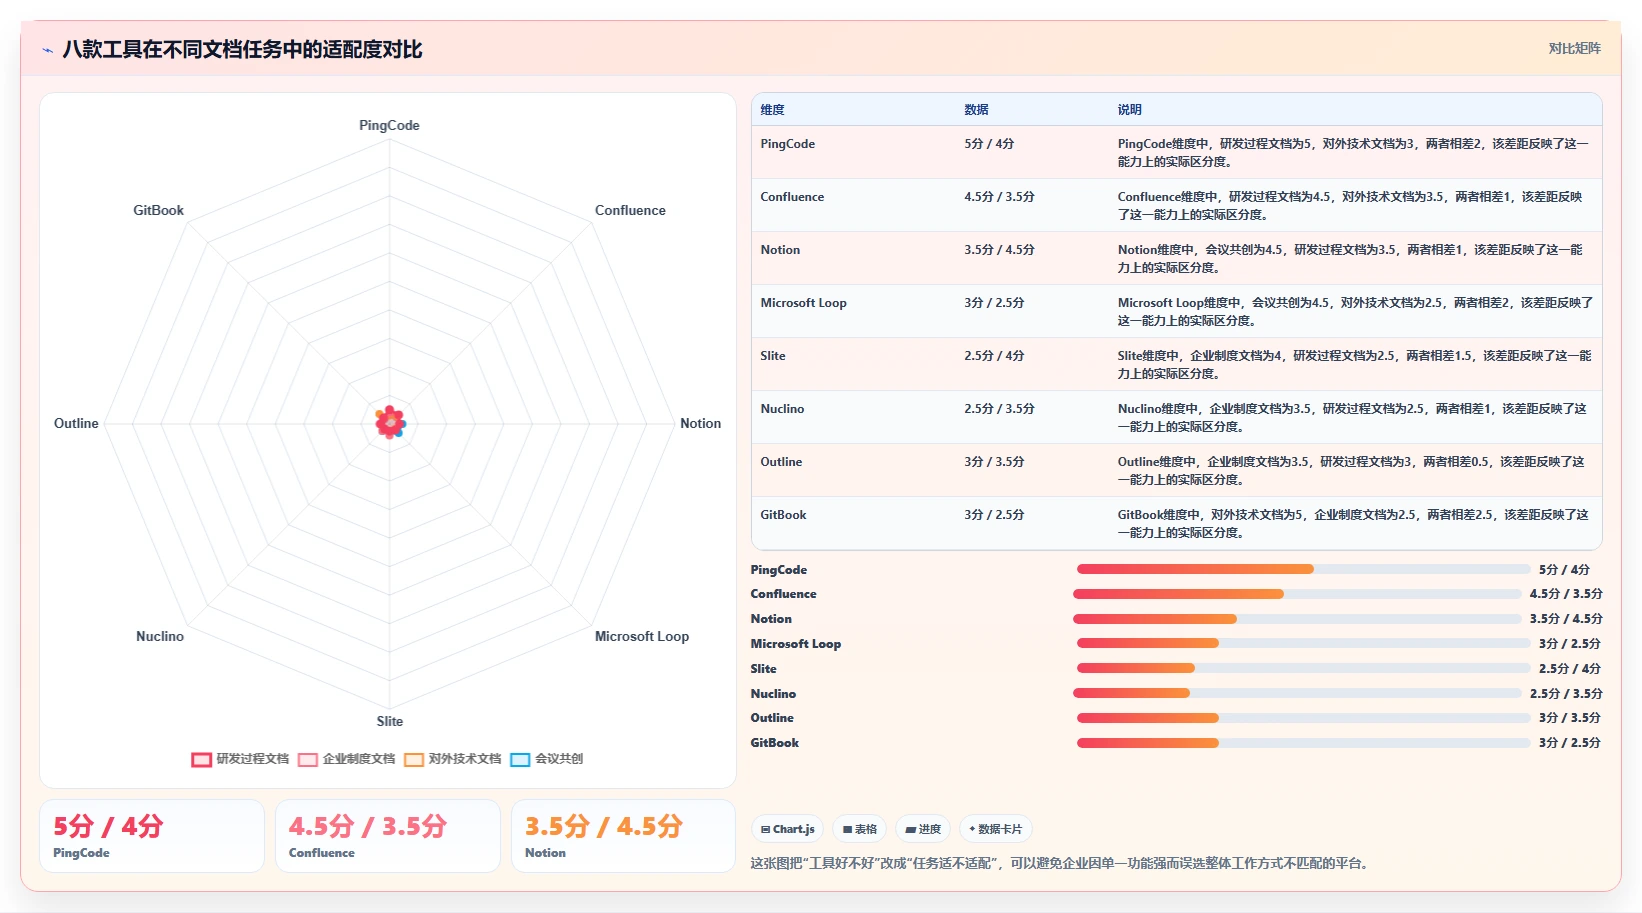Click the 数据卡片 tag chip
Image resolution: width=1642 pixels, height=913 pixels.
click(x=996, y=829)
